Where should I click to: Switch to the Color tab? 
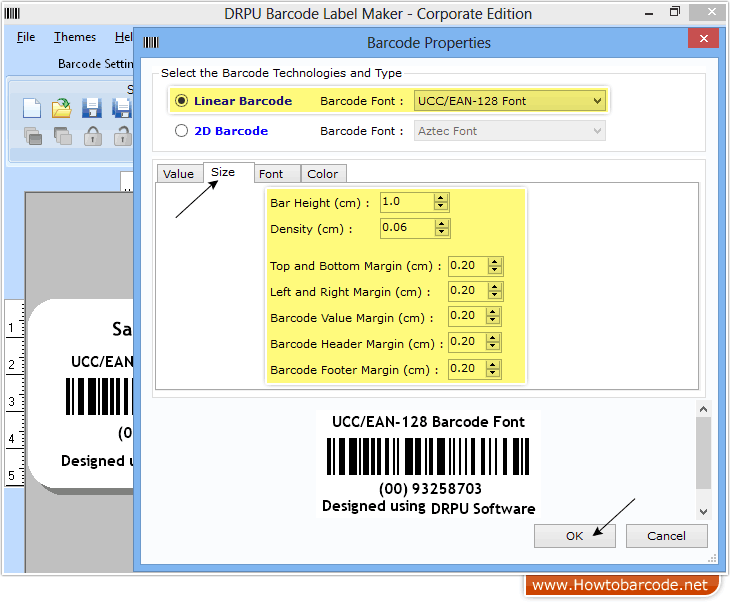(323, 174)
